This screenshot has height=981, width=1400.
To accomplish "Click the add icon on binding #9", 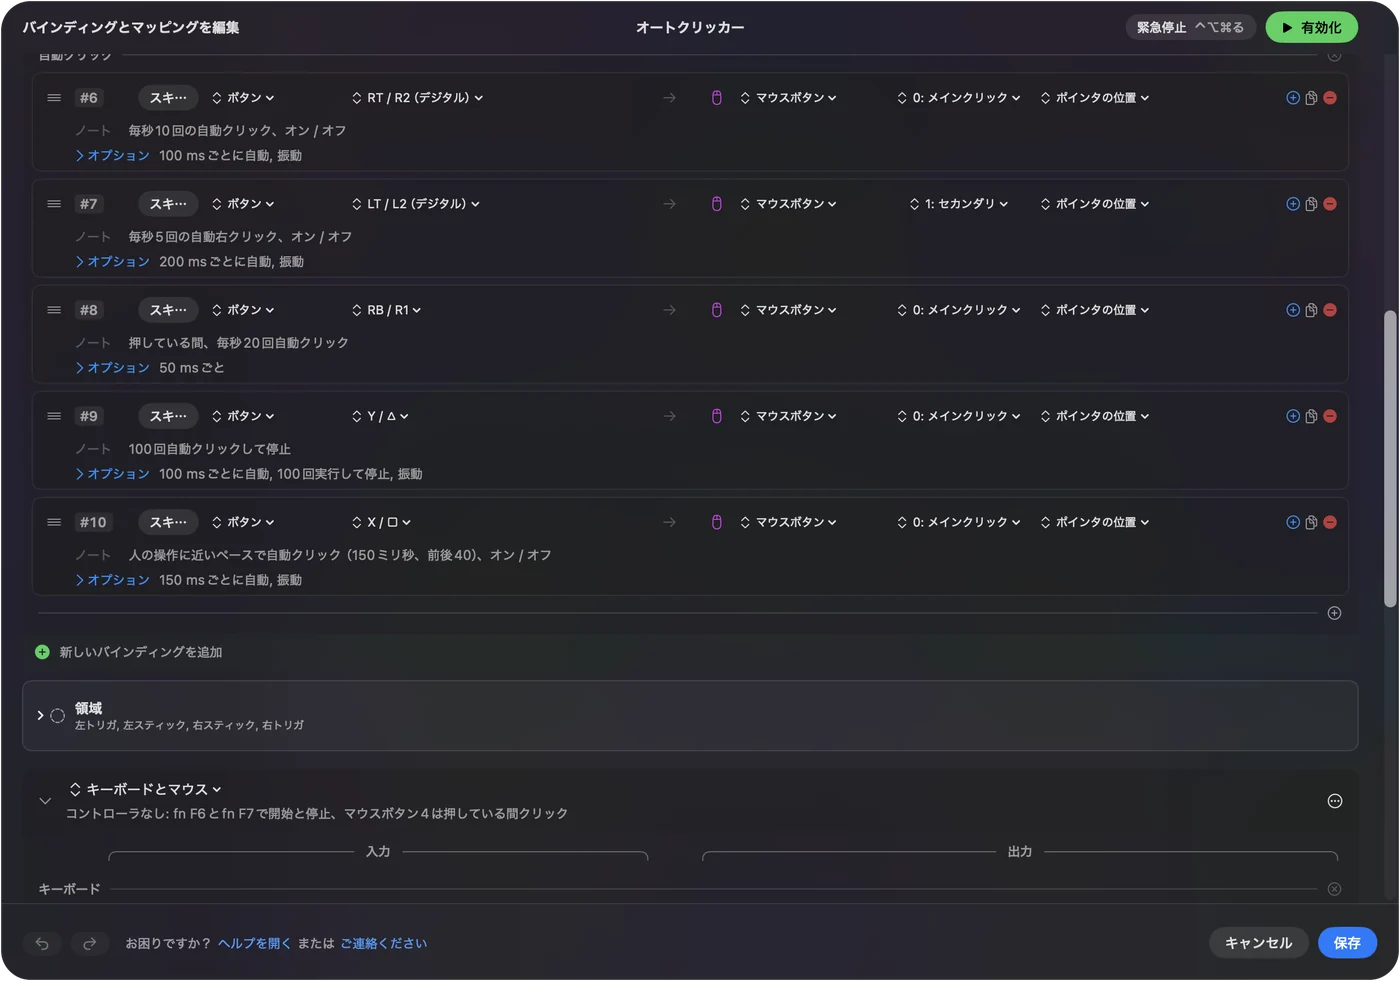I will coord(1293,416).
